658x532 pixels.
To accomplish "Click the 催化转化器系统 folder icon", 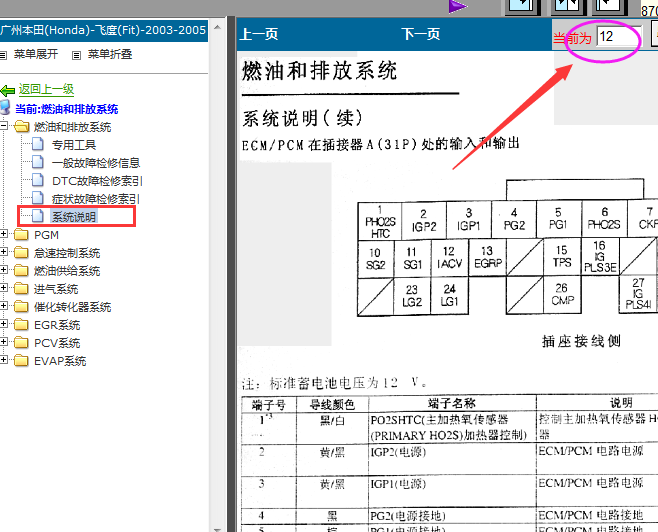I will 21,306.
